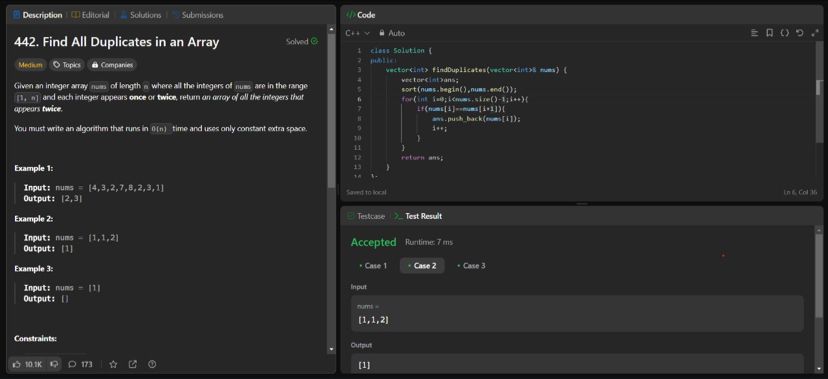
Task: Click the Saved to local status
Action: (366, 192)
